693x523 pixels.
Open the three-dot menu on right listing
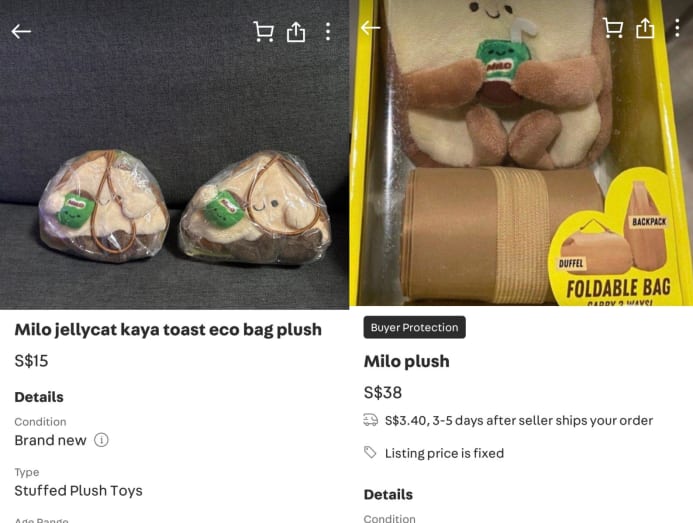pos(677,28)
